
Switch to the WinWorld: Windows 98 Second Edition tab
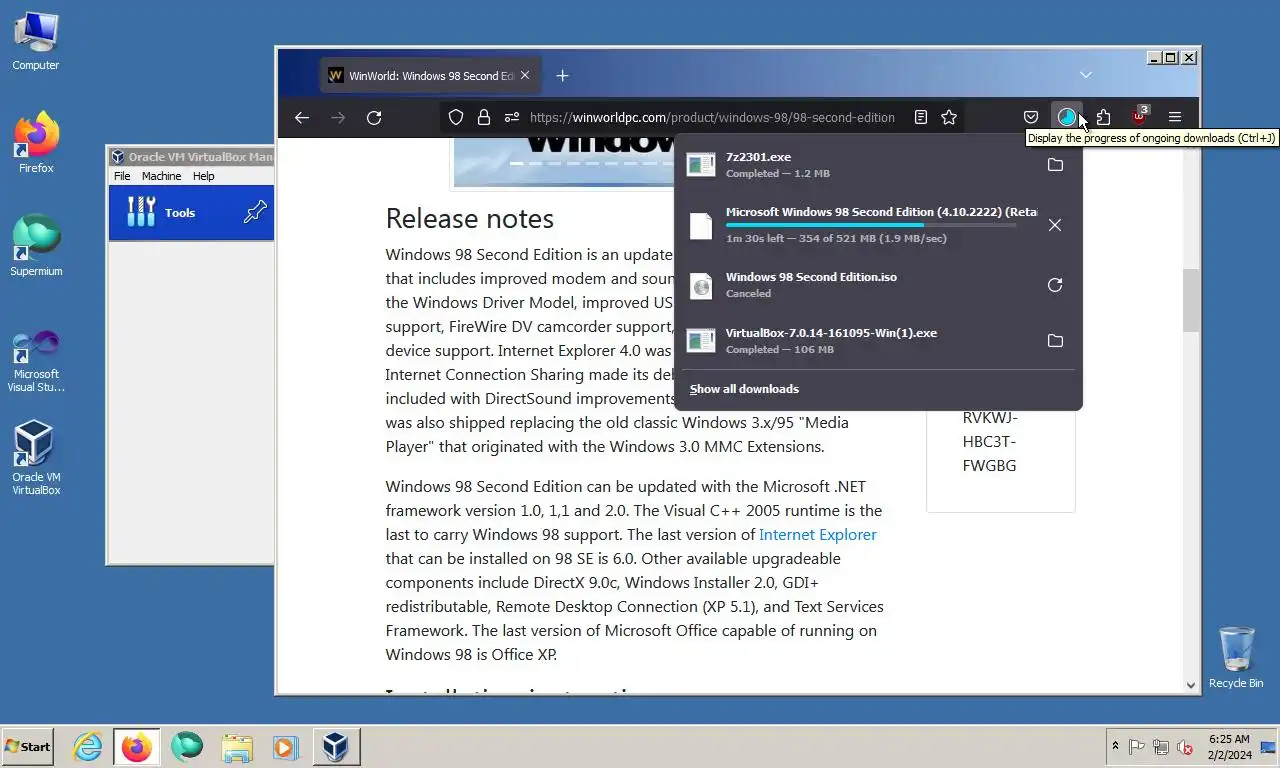[x=431, y=75]
